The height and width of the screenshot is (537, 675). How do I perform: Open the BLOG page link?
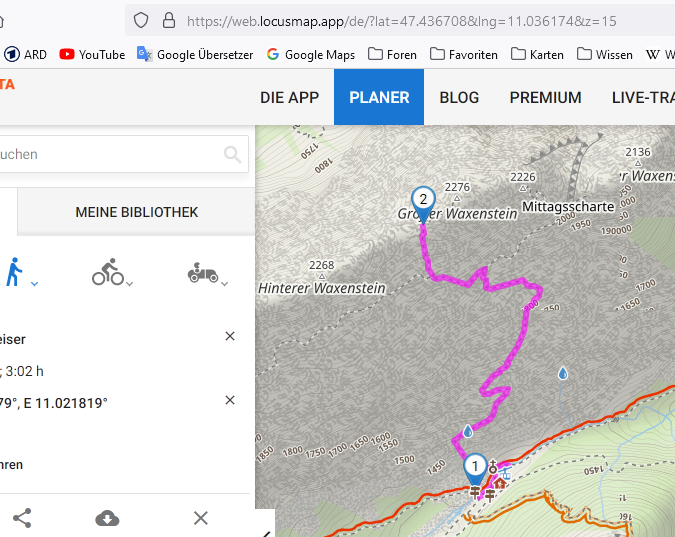tap(459, 97)
